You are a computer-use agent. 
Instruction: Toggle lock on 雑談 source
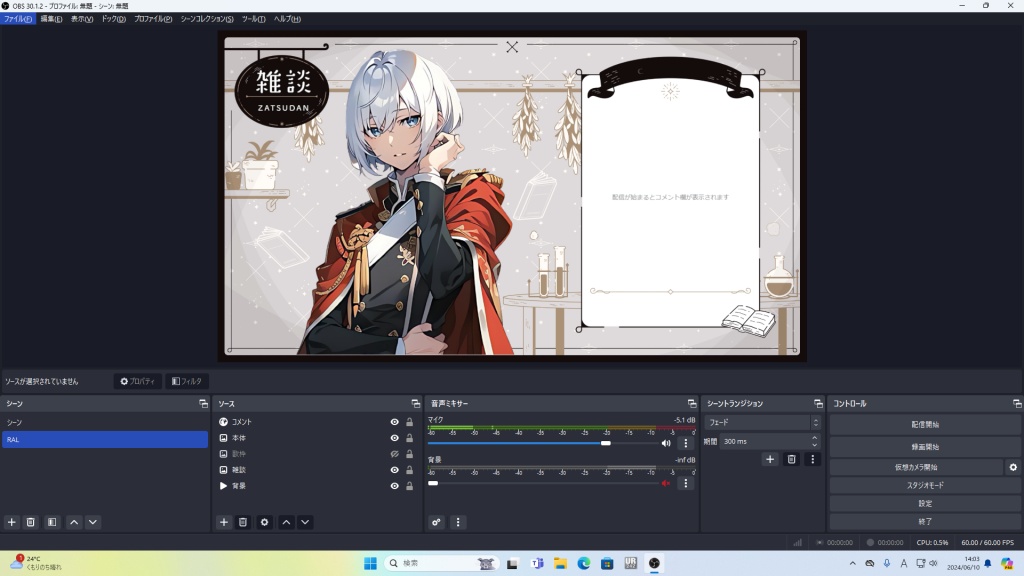[409, 470]
